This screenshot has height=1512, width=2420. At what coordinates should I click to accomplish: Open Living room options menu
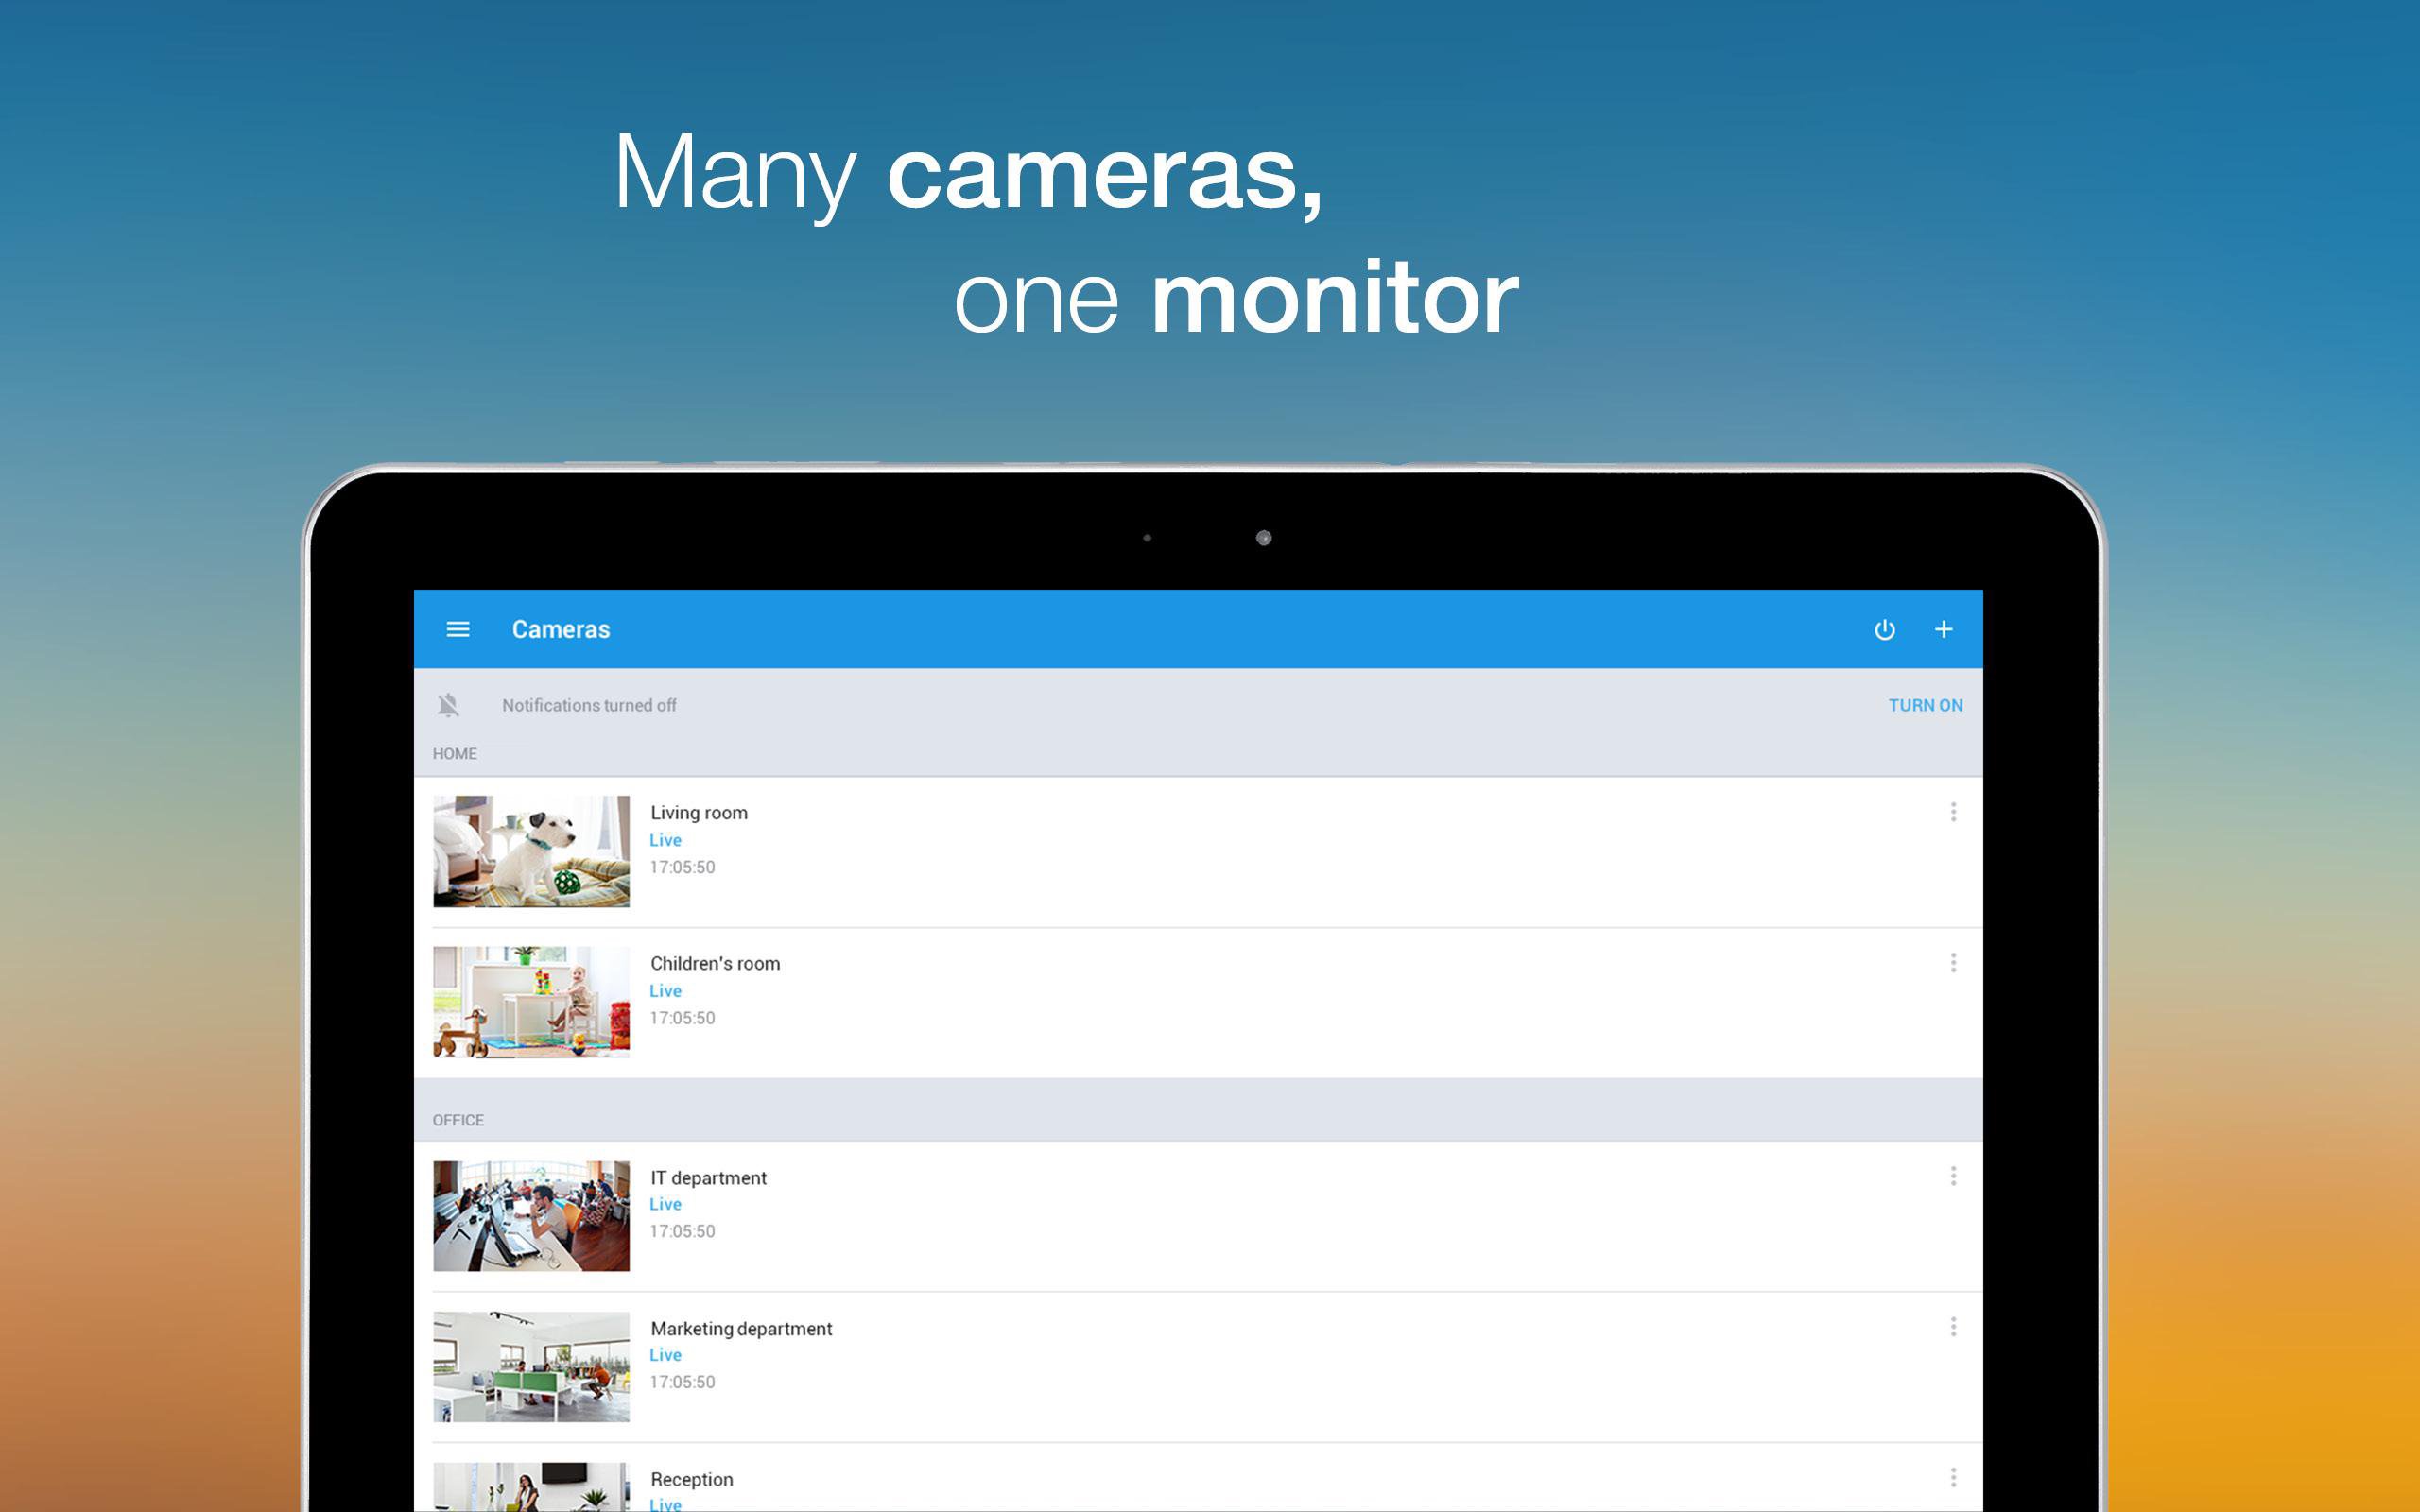(1952, 812)
